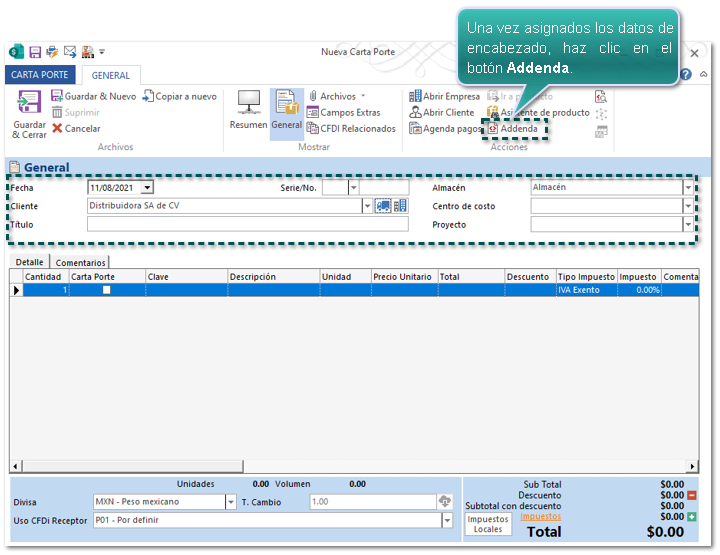Click the red minus icon beside Descuento
The width and height of the screenshot is (720, 555).
tap(692, 495)
